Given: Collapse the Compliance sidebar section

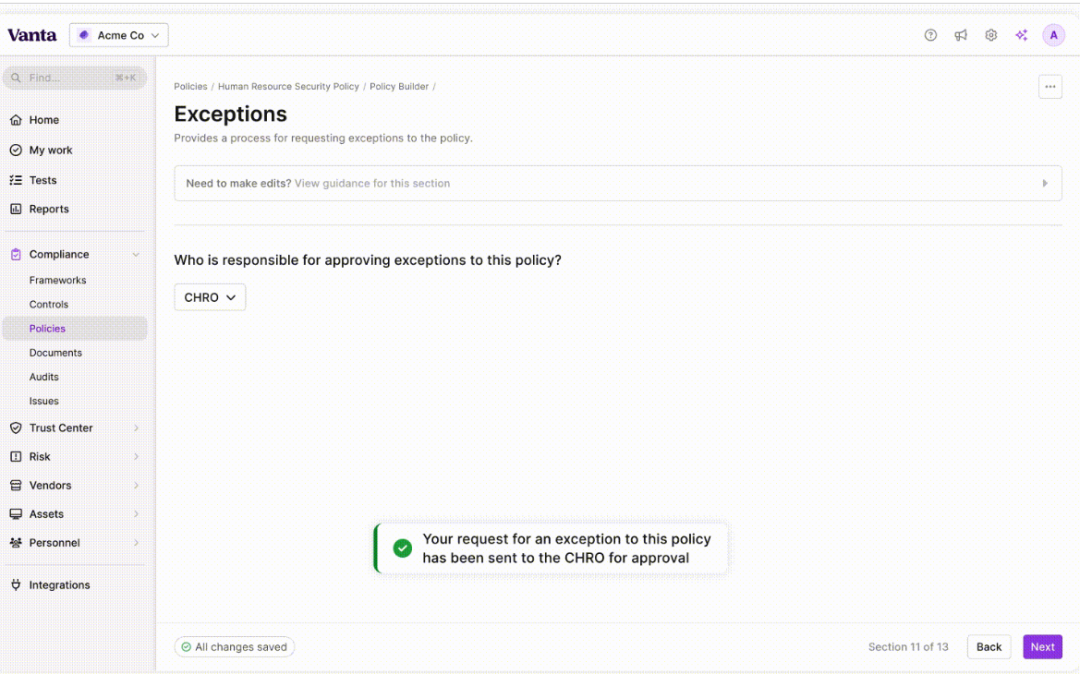Looking at the screenshot, I should coord(136,255).
